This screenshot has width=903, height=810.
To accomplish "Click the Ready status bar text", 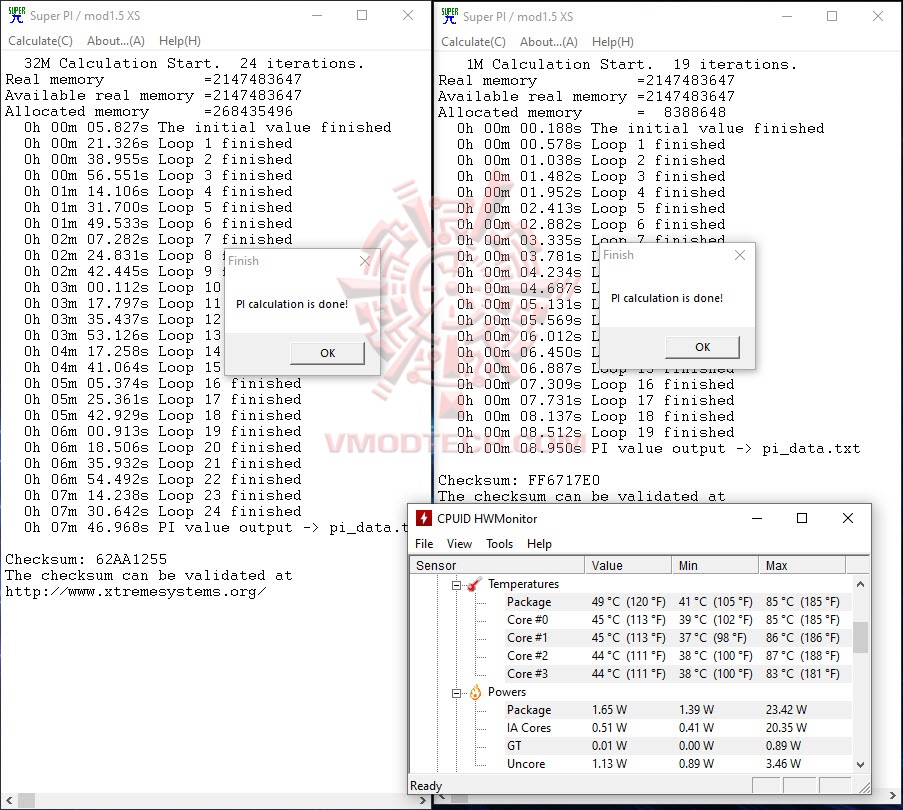I will coord(426,786).
